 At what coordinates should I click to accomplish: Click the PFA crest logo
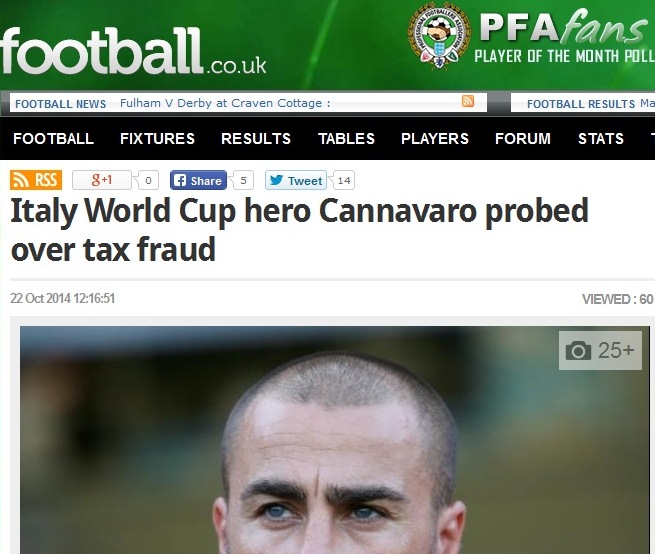[439, 36]
